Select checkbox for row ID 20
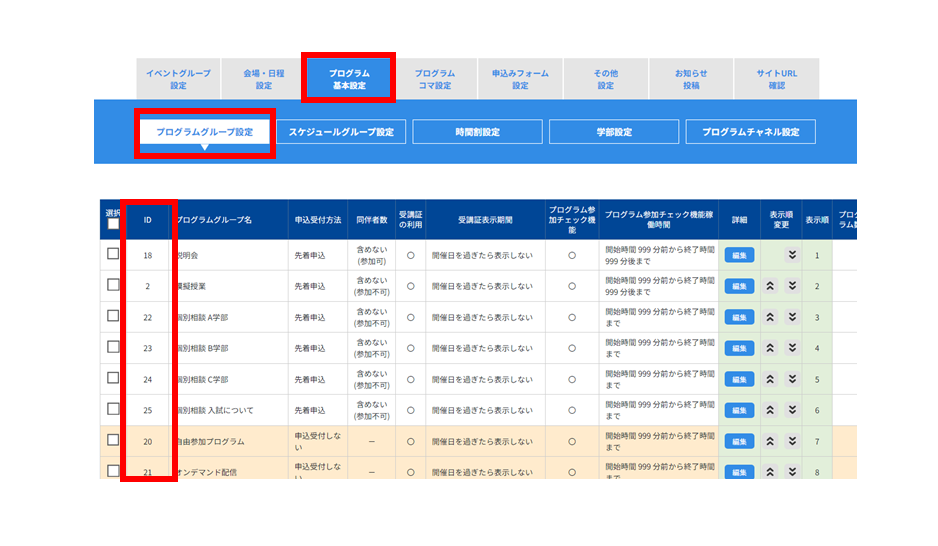Image resolution: width=938 pixels, height=546 pixels. pyautogui.click(x=113, y=440)
